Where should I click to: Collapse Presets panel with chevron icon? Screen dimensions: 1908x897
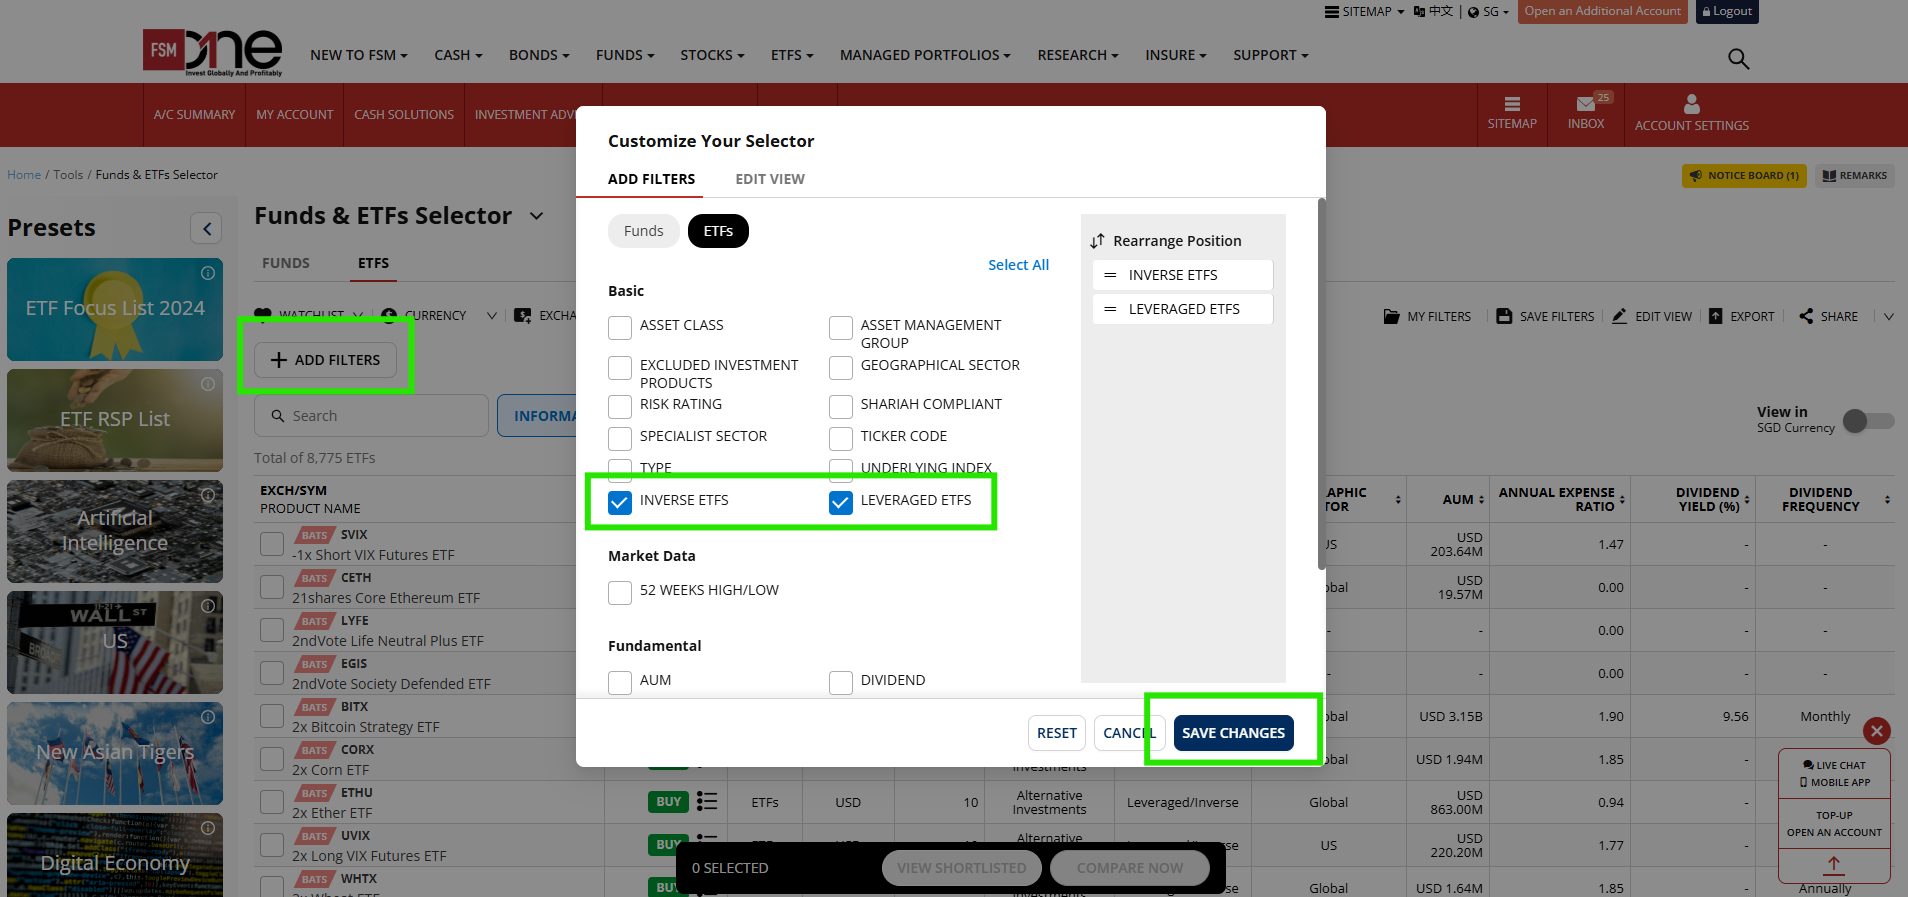(x=207, y=229)
